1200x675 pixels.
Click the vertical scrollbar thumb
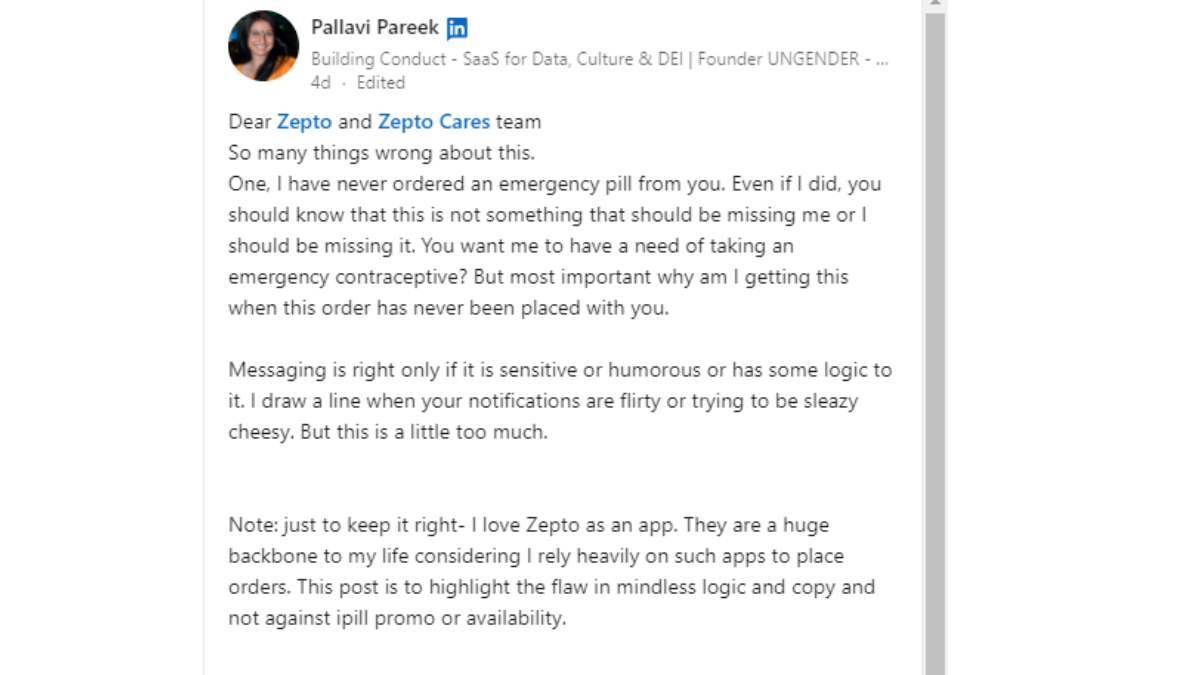pyautogui.click(x=935, y=343)
